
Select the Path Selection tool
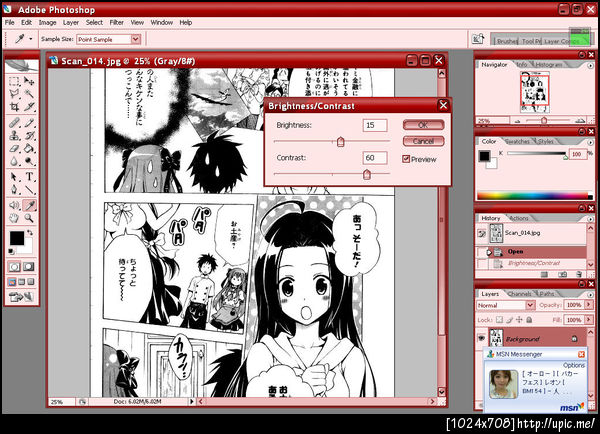pyautogui.click(x=14, y=177)
